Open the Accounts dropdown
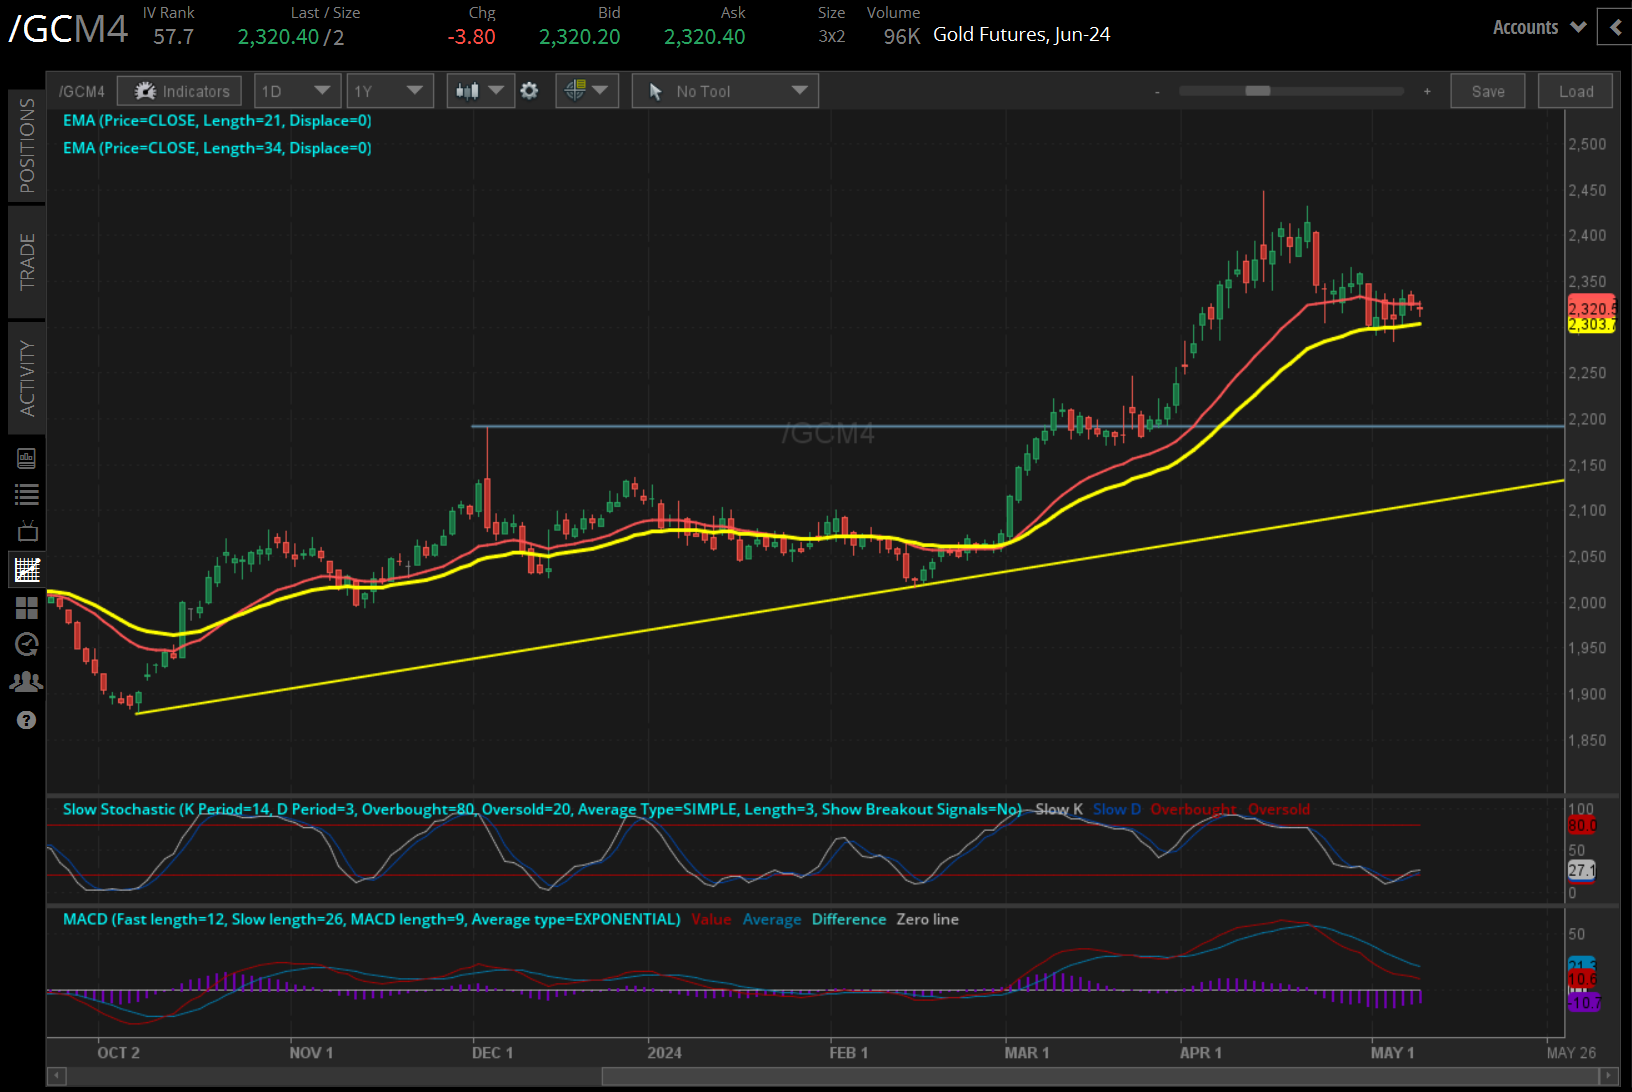The height and width of the screenshot is (1092, 1632). tap(1538, 27)
